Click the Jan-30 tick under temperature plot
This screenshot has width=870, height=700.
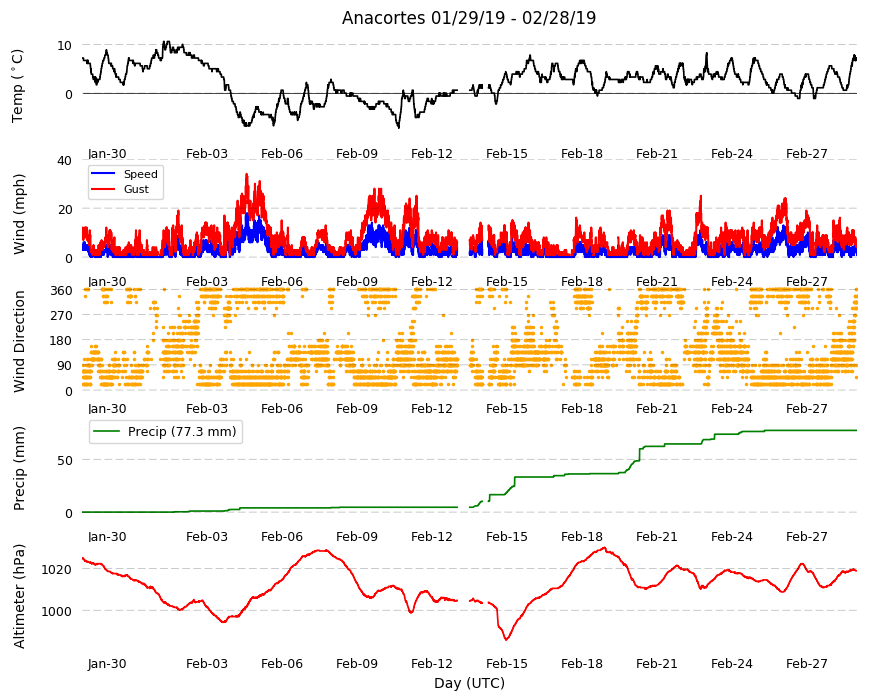(x=107, y=154)
